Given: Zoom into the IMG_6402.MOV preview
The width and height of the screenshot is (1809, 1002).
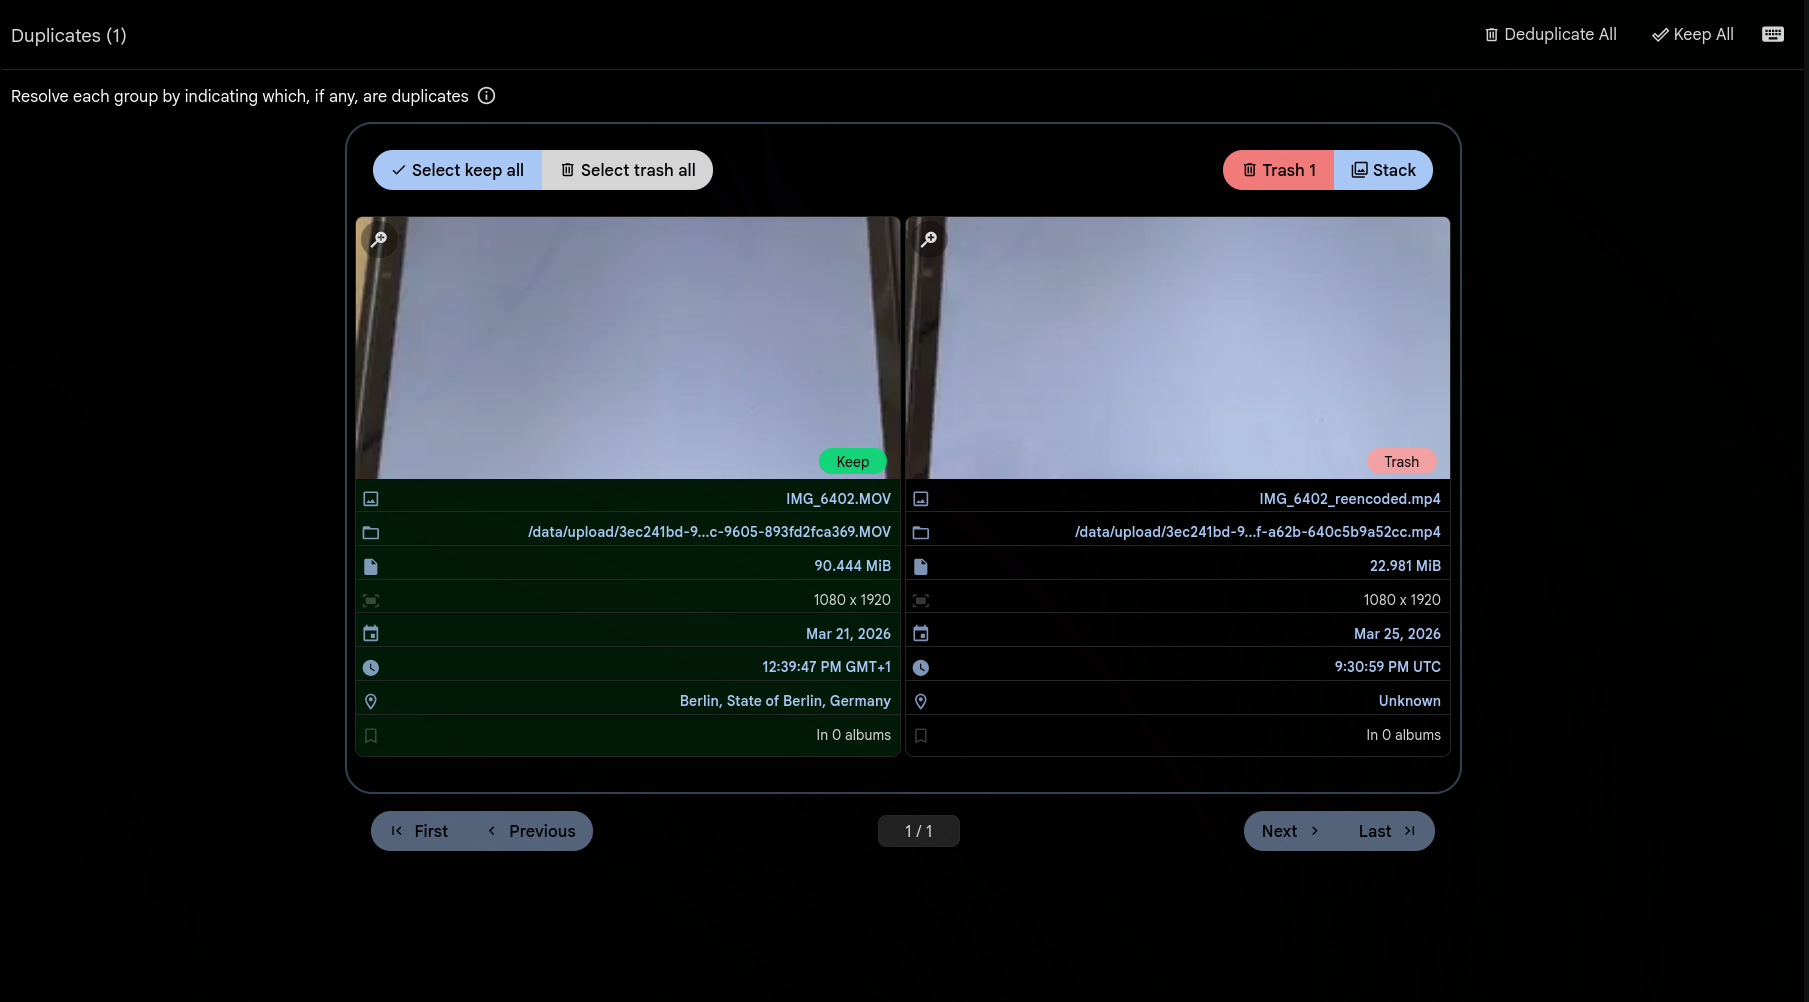Looking at the screenshot, I should pyautogui.click(x=379, y=239).
